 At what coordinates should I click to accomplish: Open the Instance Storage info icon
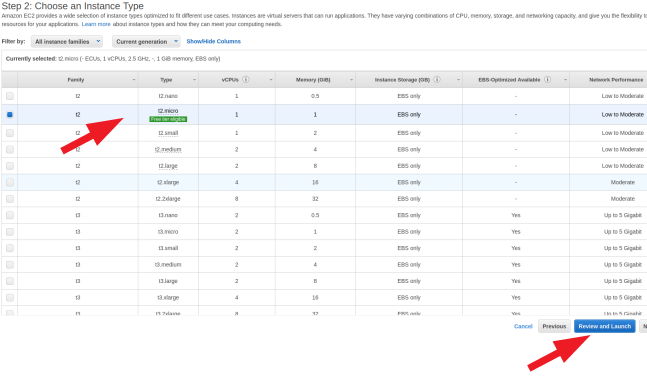[437, 79]
